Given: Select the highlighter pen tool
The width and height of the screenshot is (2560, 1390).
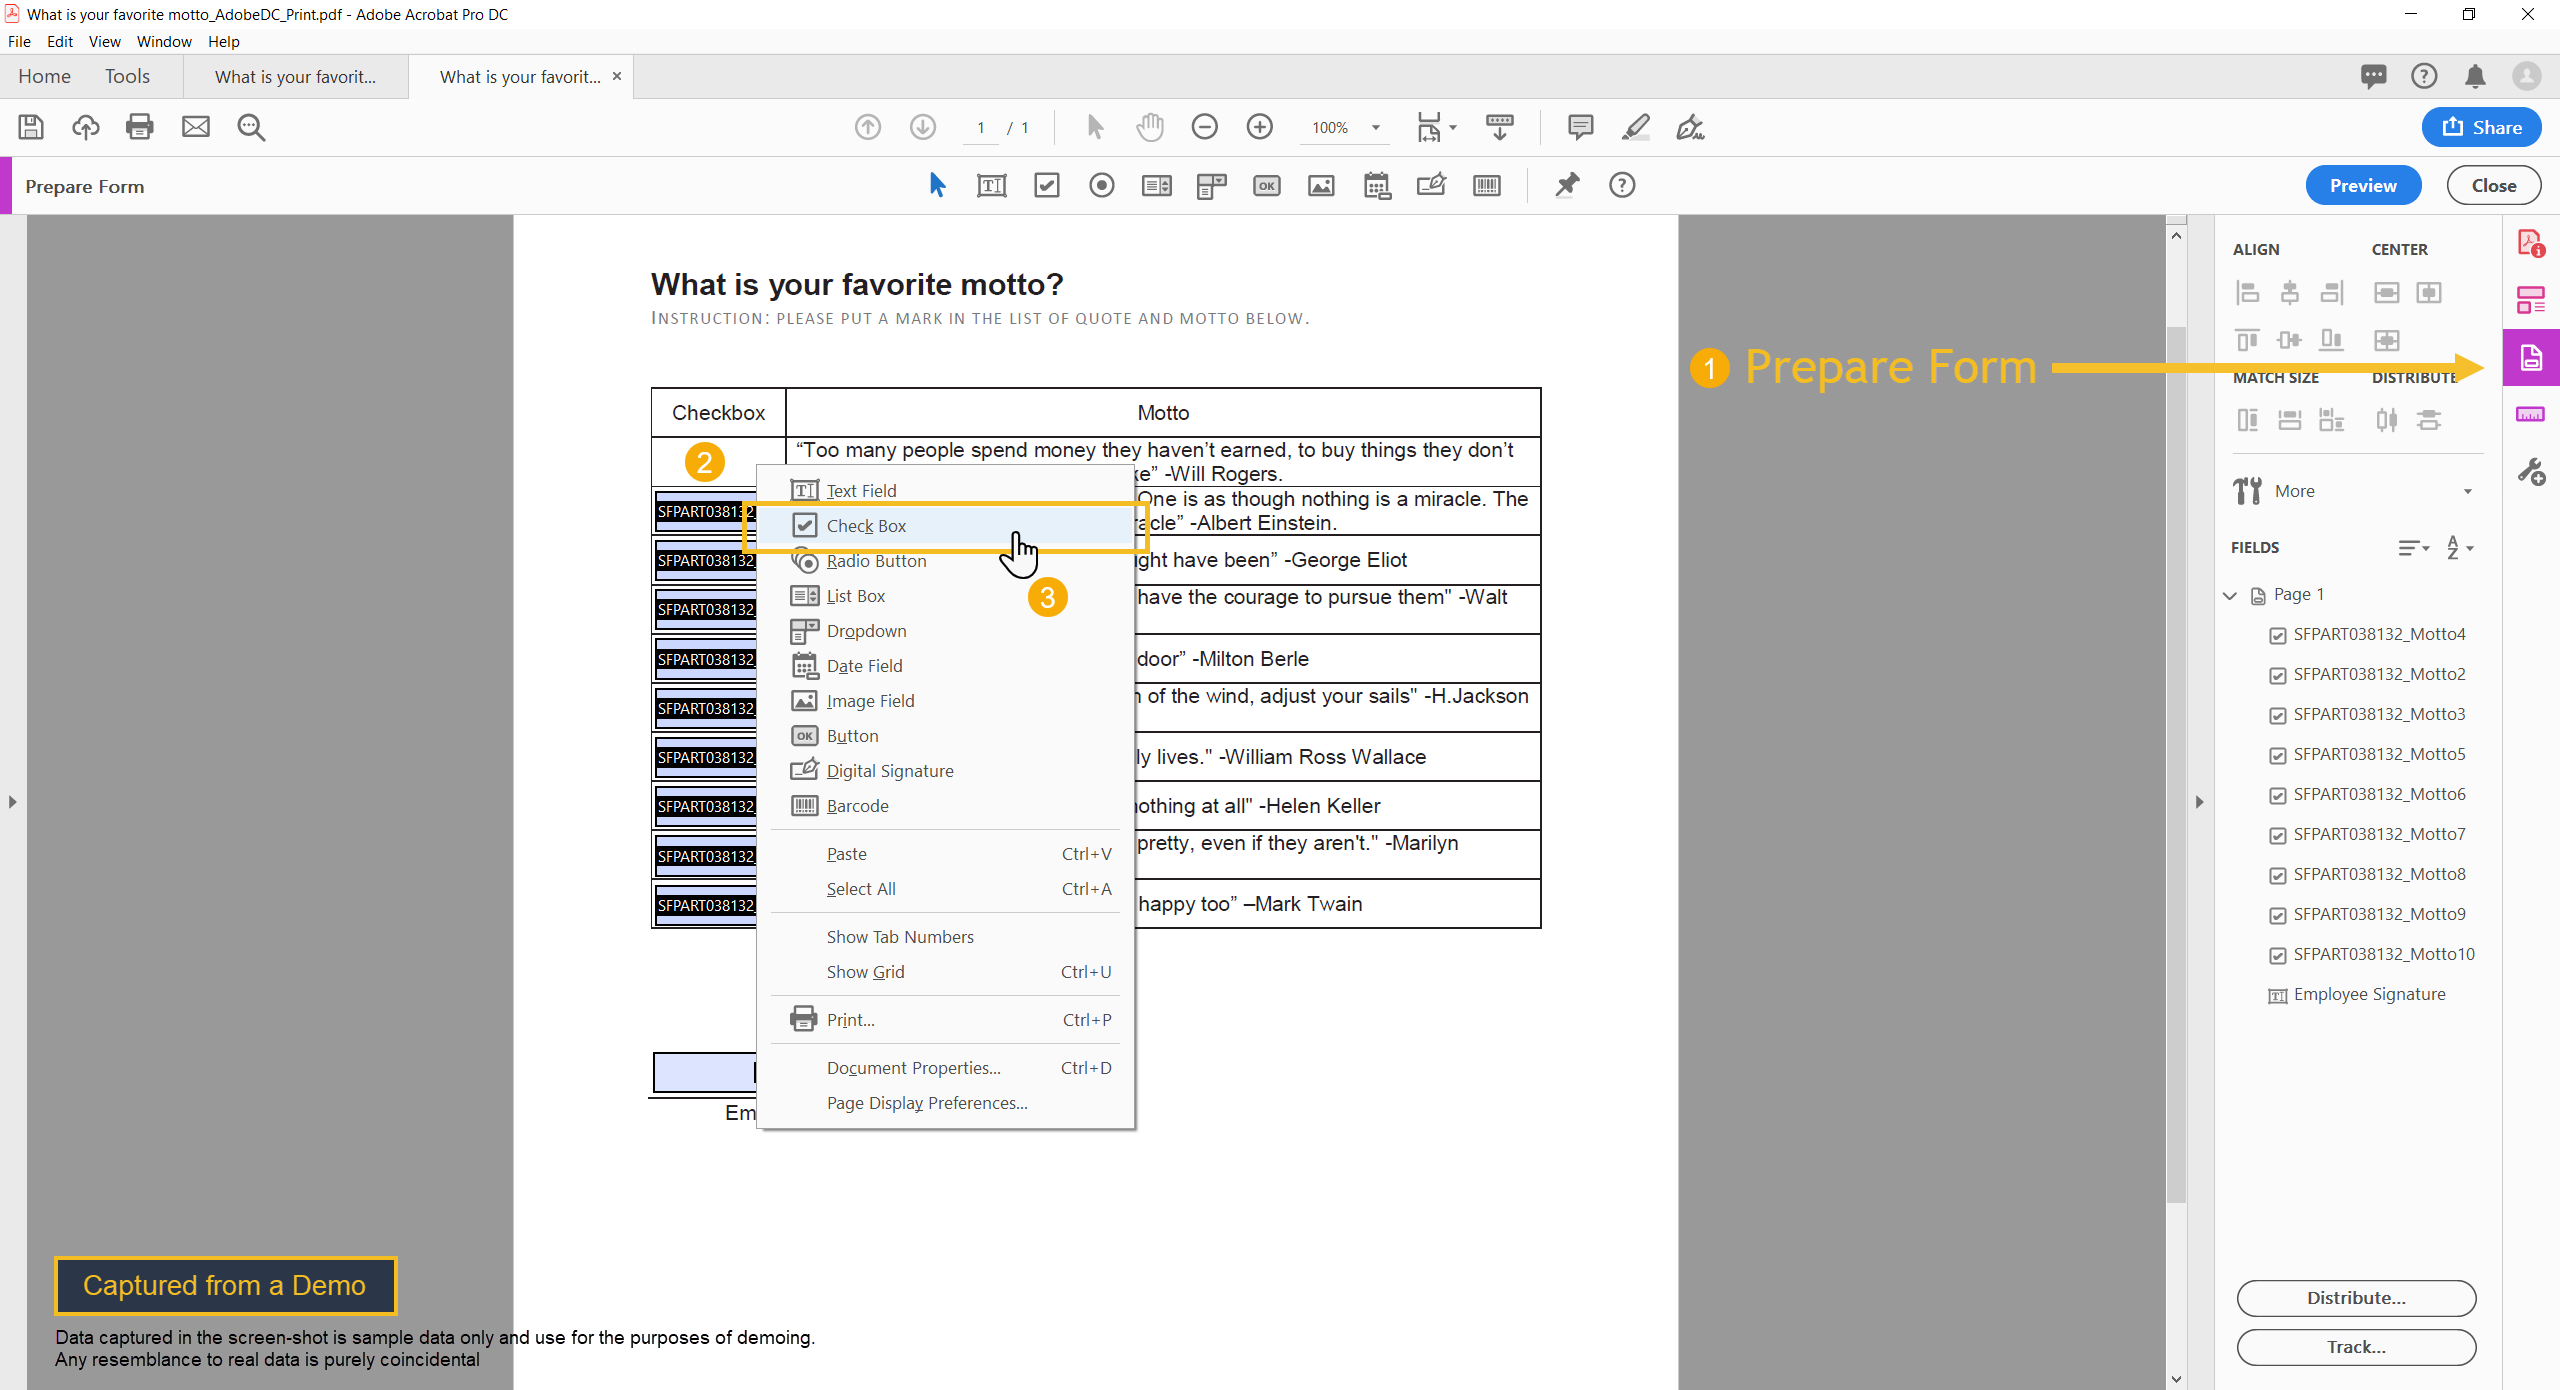Looking at the screenshot, I should 1636,127.
